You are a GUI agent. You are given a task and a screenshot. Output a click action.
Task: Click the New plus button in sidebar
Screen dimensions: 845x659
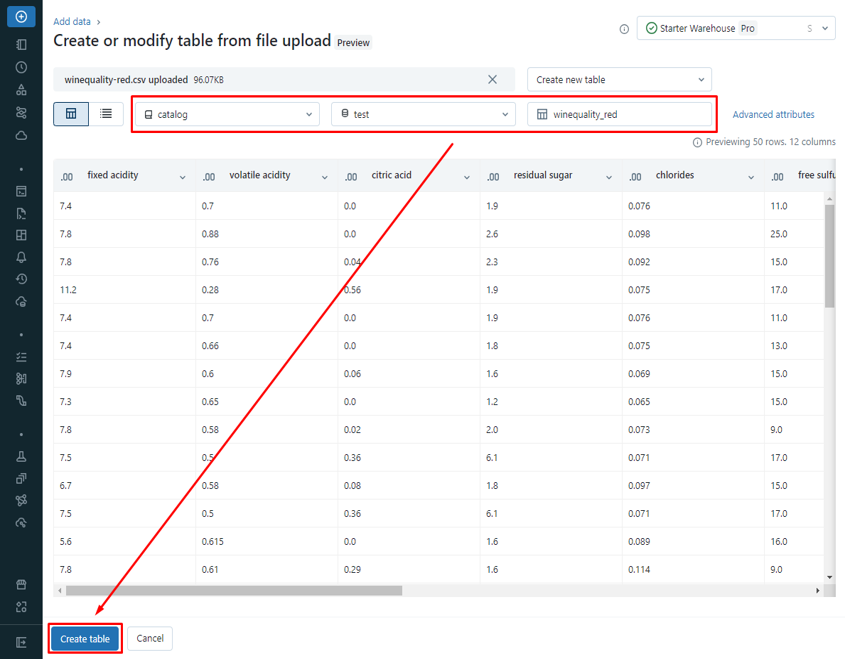click(21, 17)
